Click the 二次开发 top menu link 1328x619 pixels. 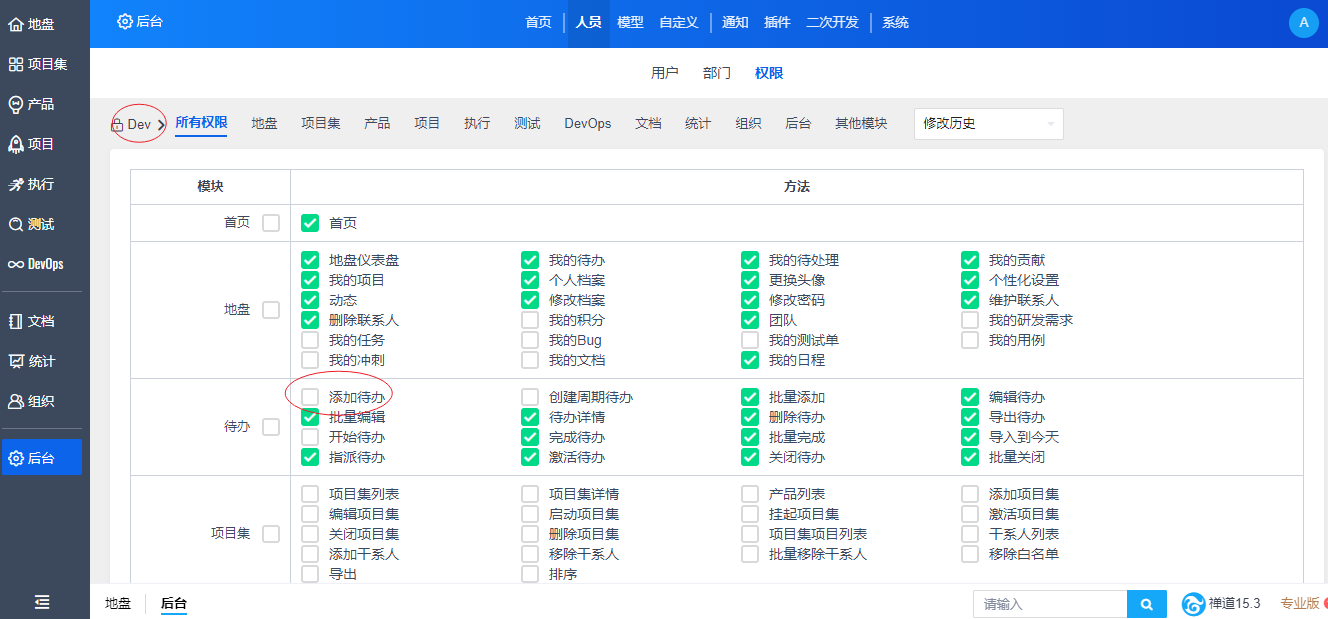(832, 22)
